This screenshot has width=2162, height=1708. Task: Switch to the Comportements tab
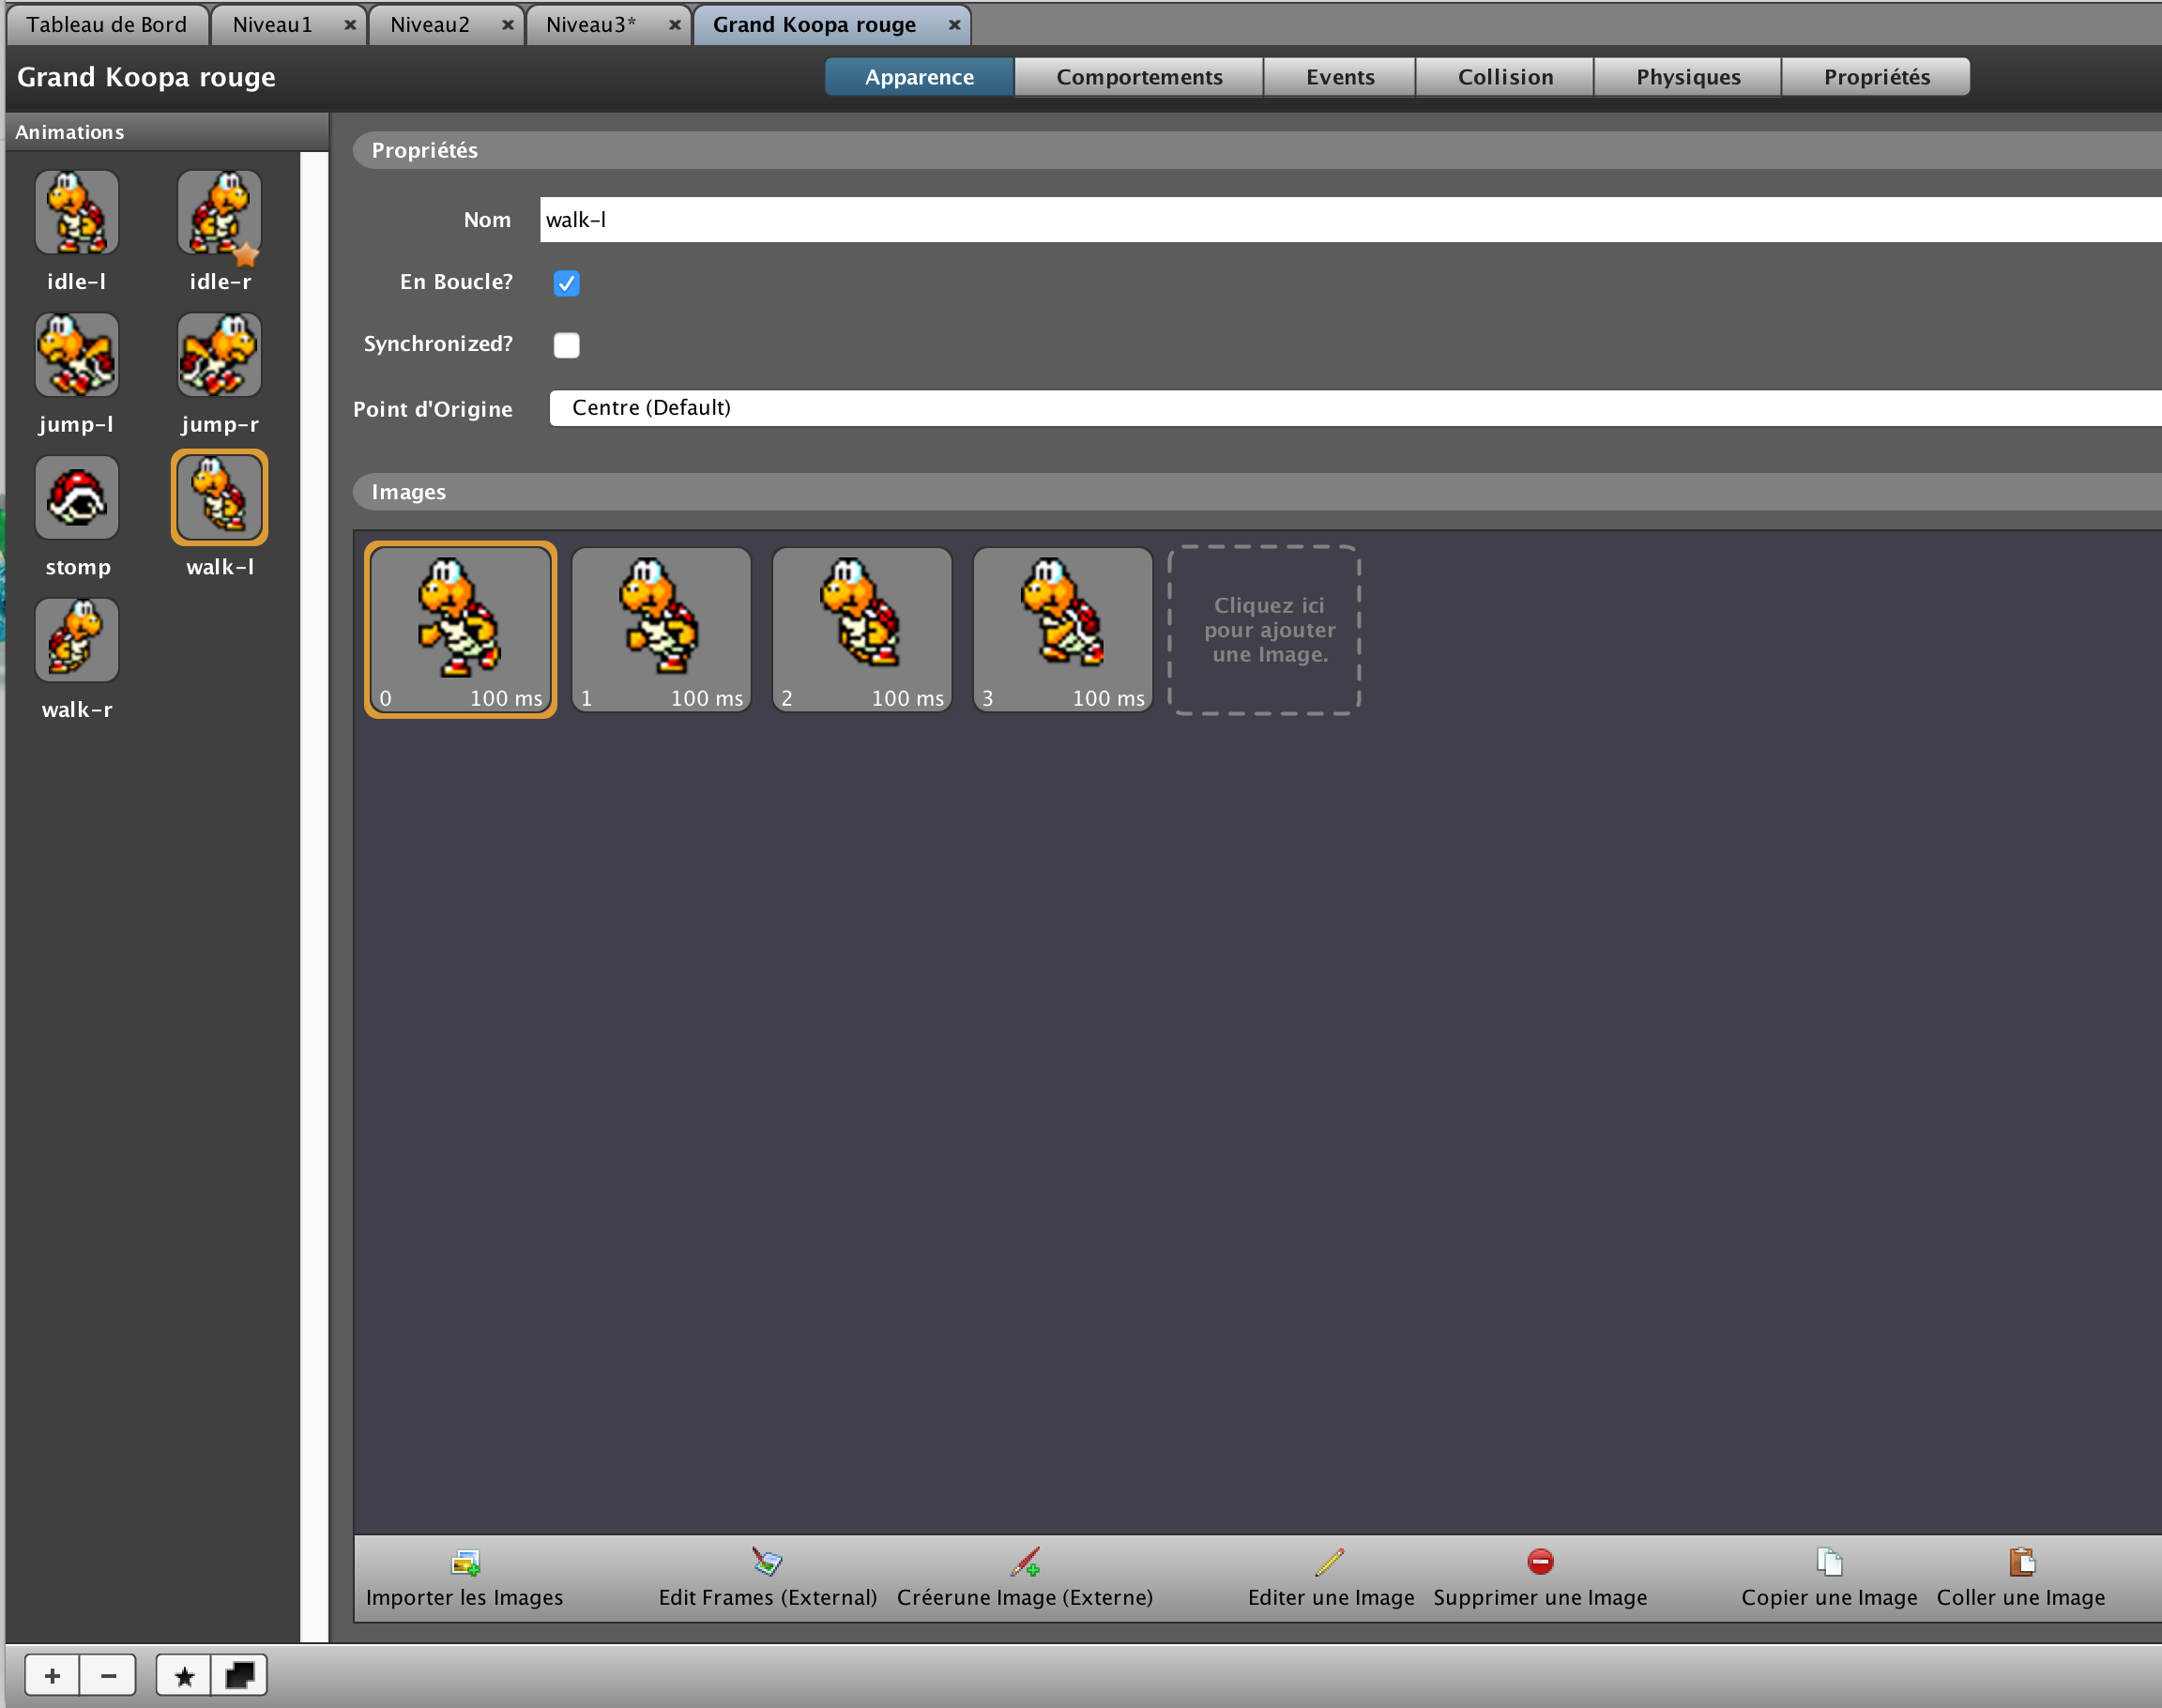1139,77
